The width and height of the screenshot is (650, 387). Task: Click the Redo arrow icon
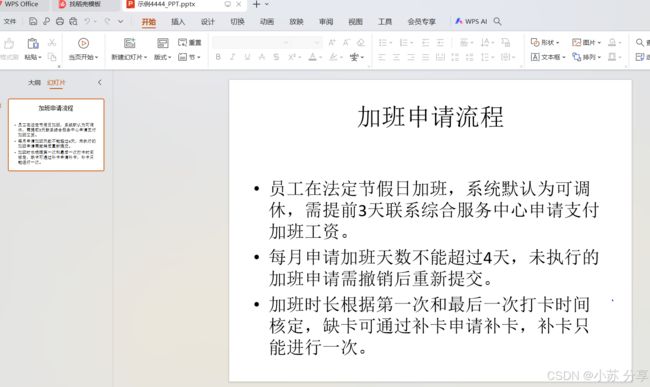click(x=107, y=21)
